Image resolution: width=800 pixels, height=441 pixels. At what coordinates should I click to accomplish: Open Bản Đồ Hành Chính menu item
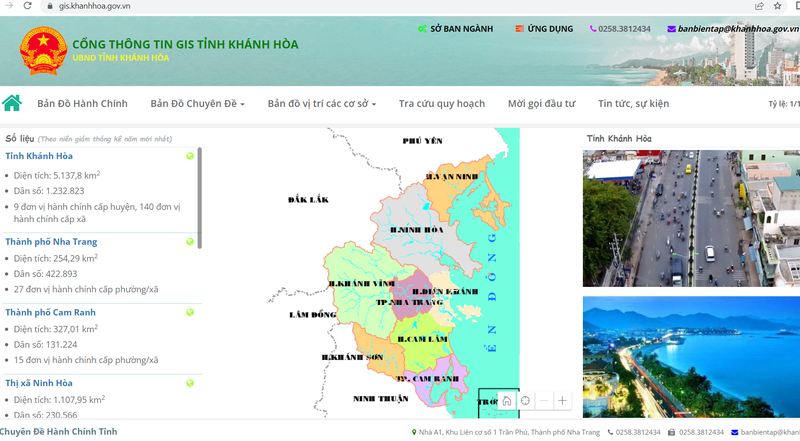pos(82,104)
